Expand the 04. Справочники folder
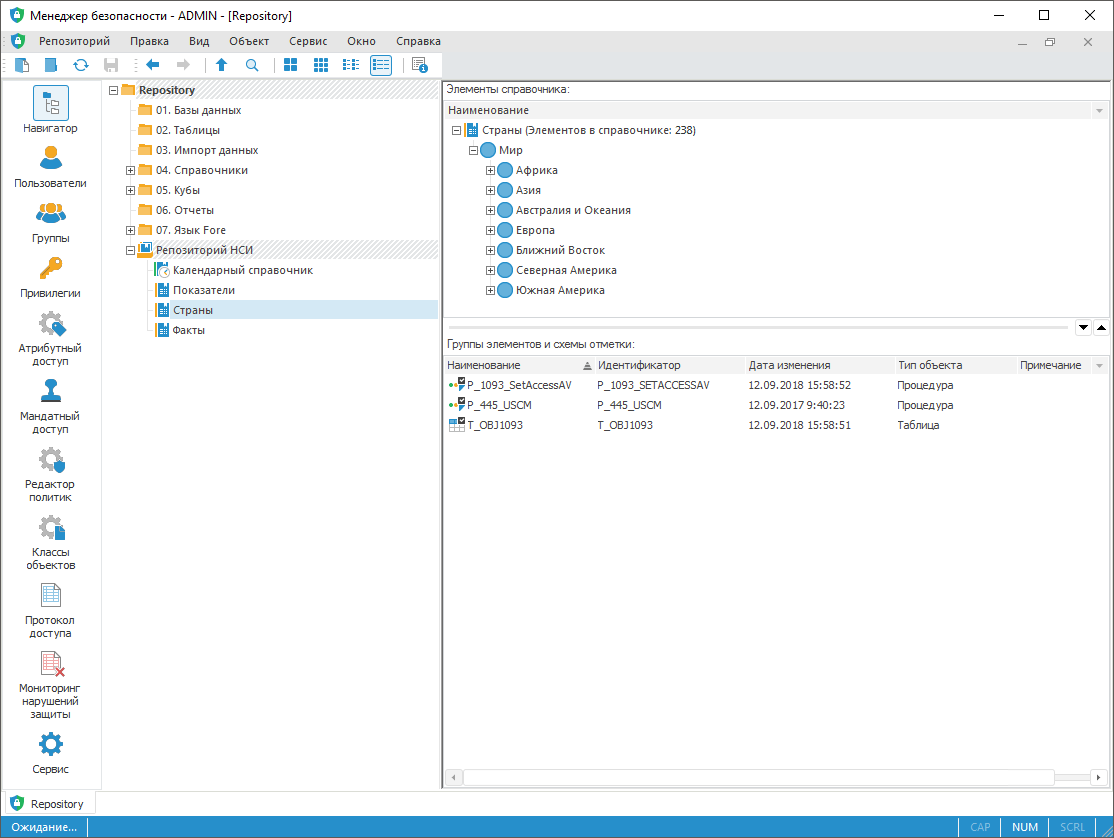 130,170
